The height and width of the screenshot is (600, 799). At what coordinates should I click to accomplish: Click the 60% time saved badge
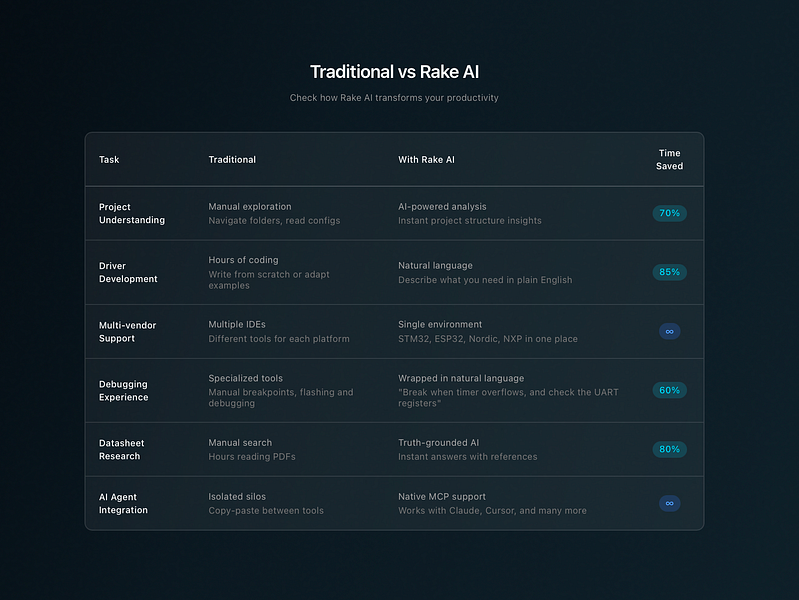[669, 390]
